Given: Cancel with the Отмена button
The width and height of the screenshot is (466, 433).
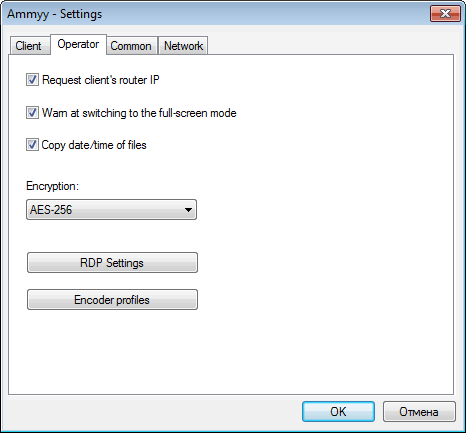Looking at the screenshot, I should point(419,412).
